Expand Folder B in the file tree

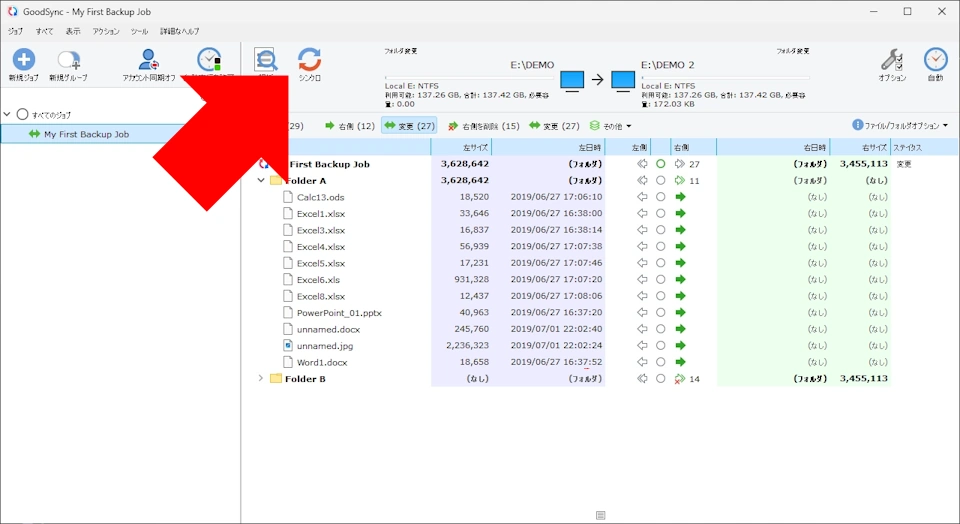(261, 378)
